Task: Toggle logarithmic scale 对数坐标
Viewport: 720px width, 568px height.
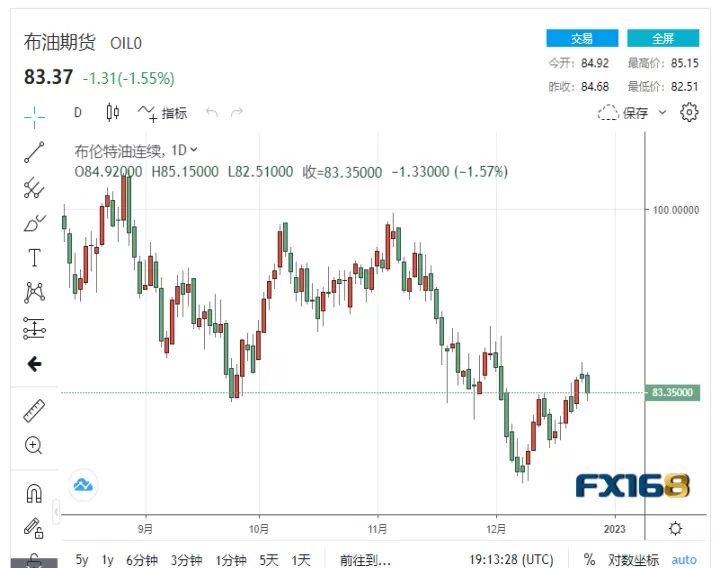Action: point(633,560)
